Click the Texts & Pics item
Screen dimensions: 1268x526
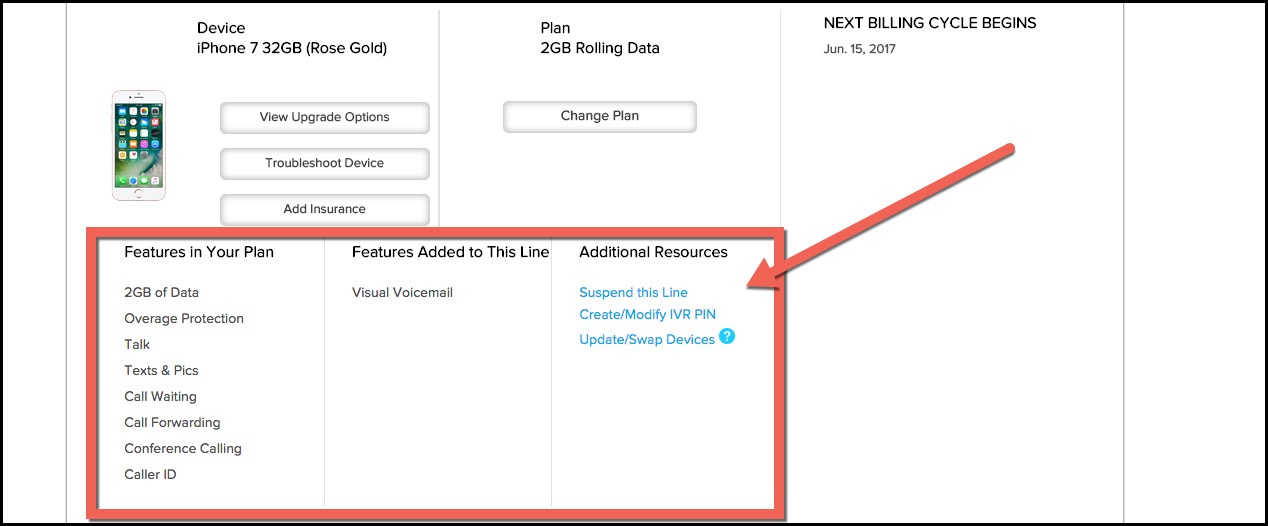click(161, 371)
